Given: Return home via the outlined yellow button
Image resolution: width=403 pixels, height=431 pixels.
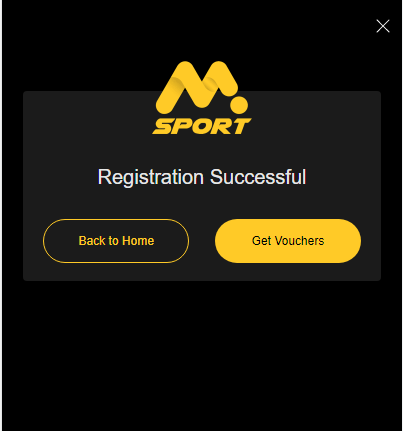Looking at the screenshot, I should pos(116,241).
